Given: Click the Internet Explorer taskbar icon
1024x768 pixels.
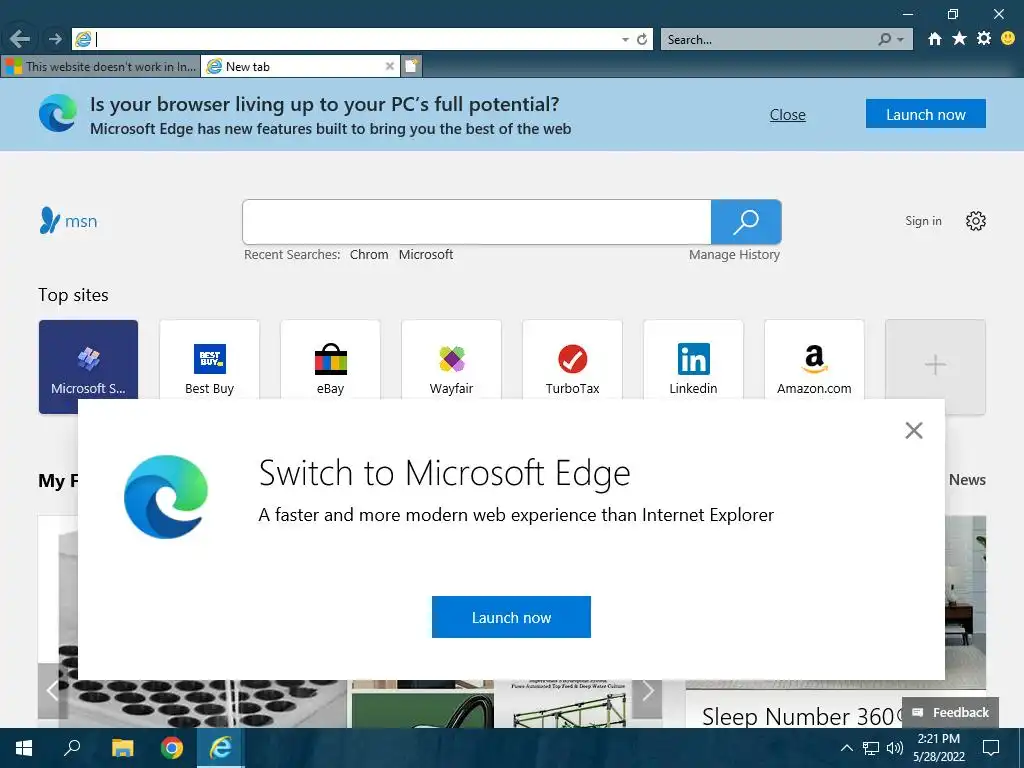Looking at the screenshot, I should click(x=221, y=748).
